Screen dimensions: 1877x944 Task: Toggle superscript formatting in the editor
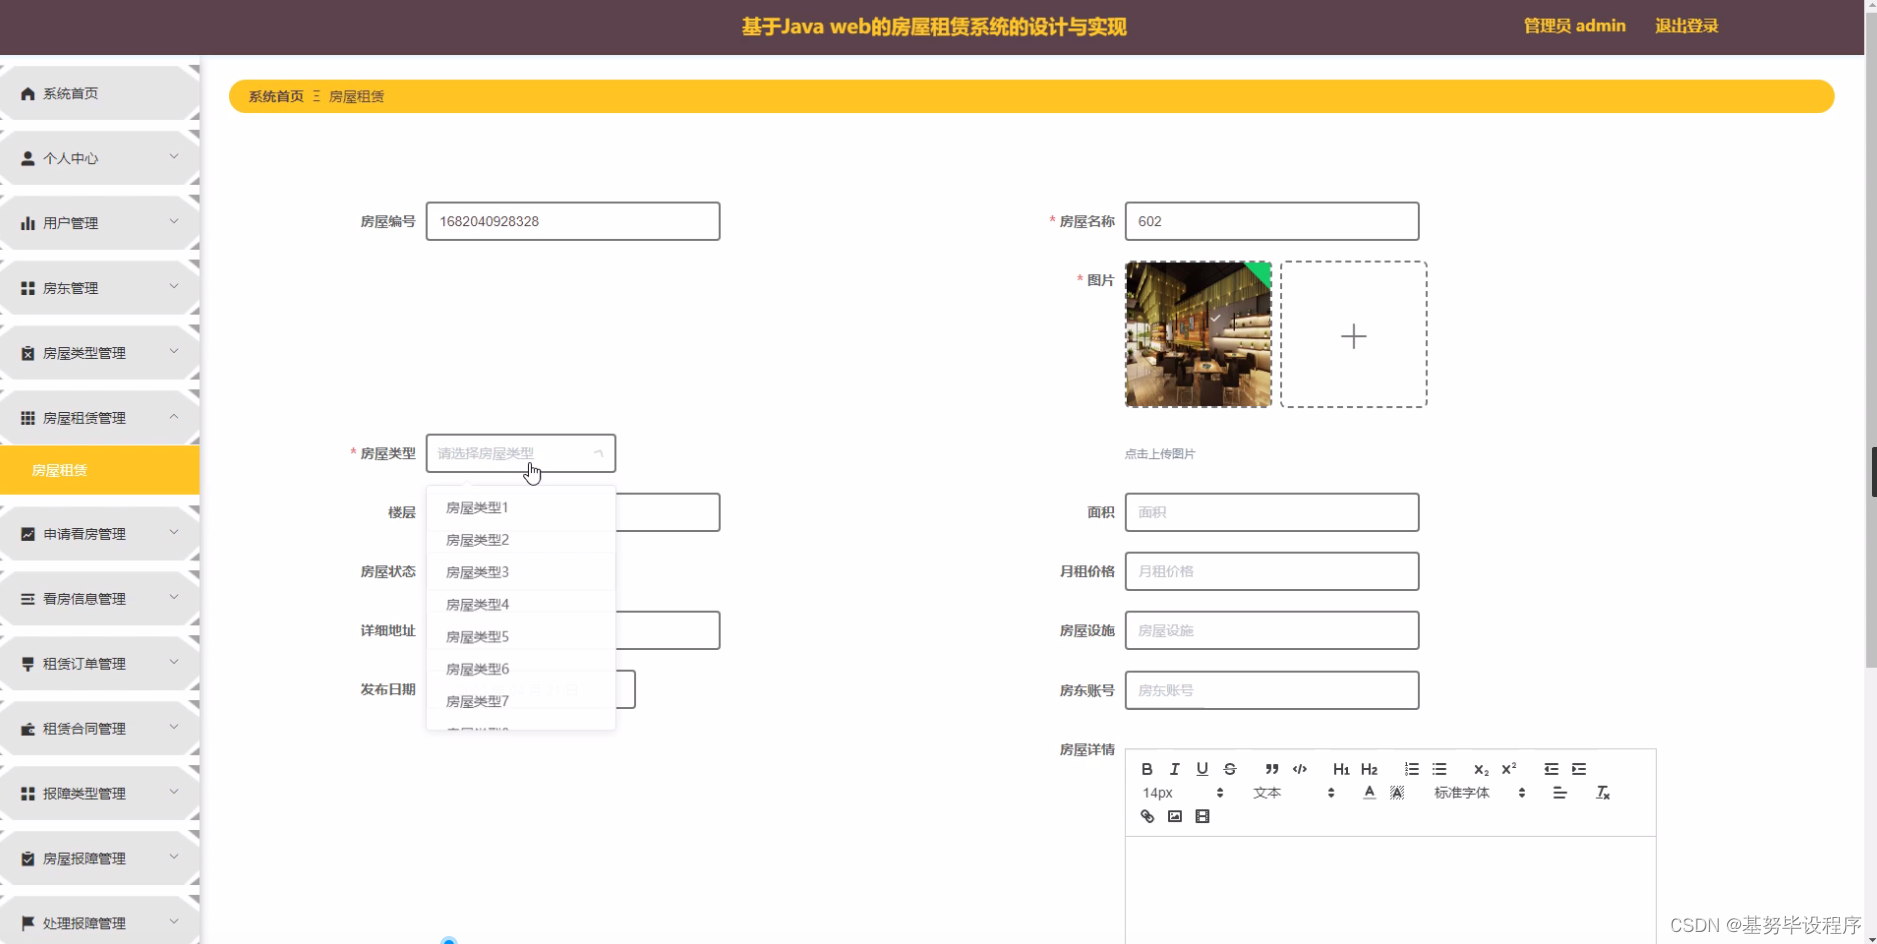[x=1508, y=768]
